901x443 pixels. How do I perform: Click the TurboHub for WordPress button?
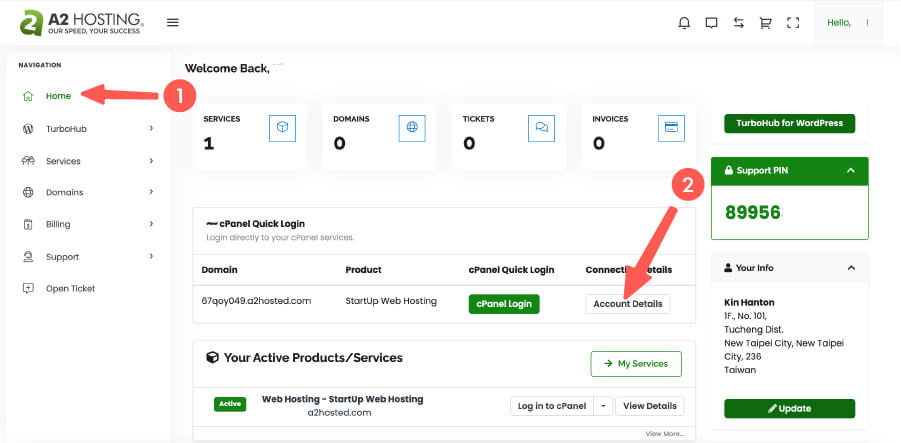tap(789, 123)
